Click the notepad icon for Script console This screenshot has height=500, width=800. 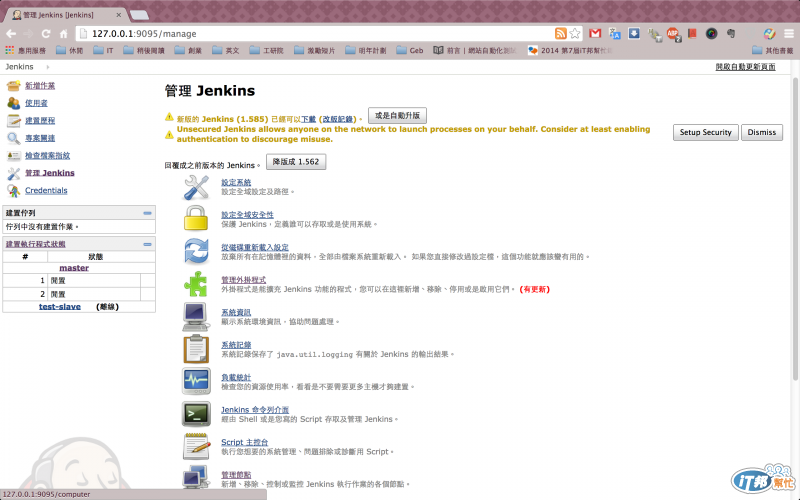click(x=196, y=446)
